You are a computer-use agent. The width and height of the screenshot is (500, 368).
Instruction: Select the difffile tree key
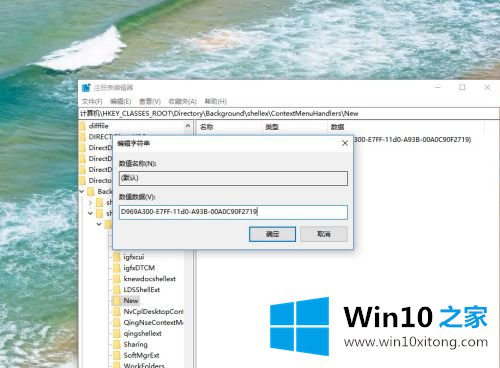point(98,126)
